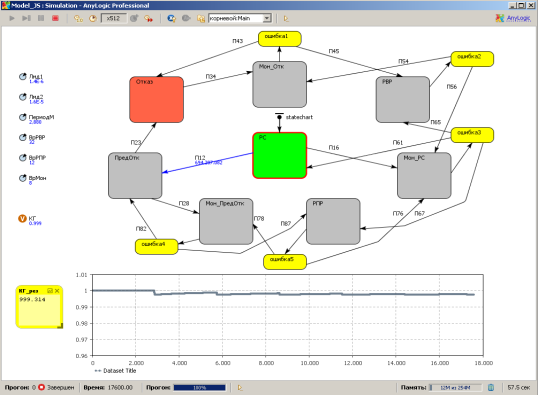Viewport: 538px width, 395px height.
Task: Click the speed up icon after x512
Action: pos(134,19)
